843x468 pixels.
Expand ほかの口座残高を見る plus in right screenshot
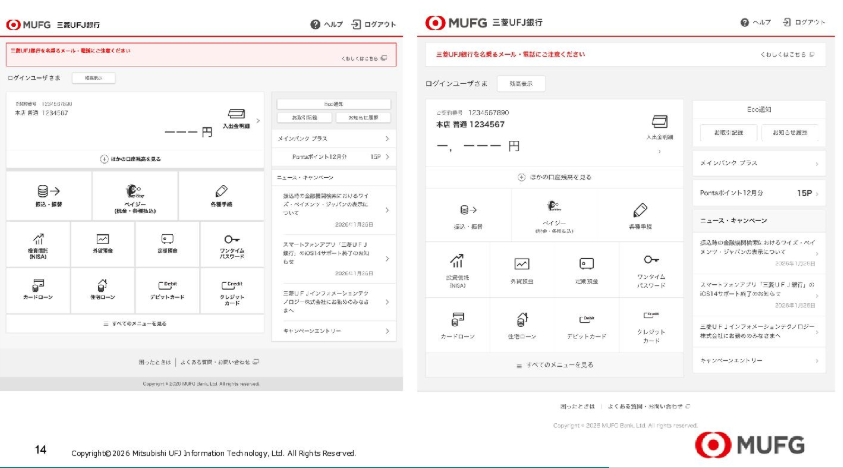coord(521,177)
